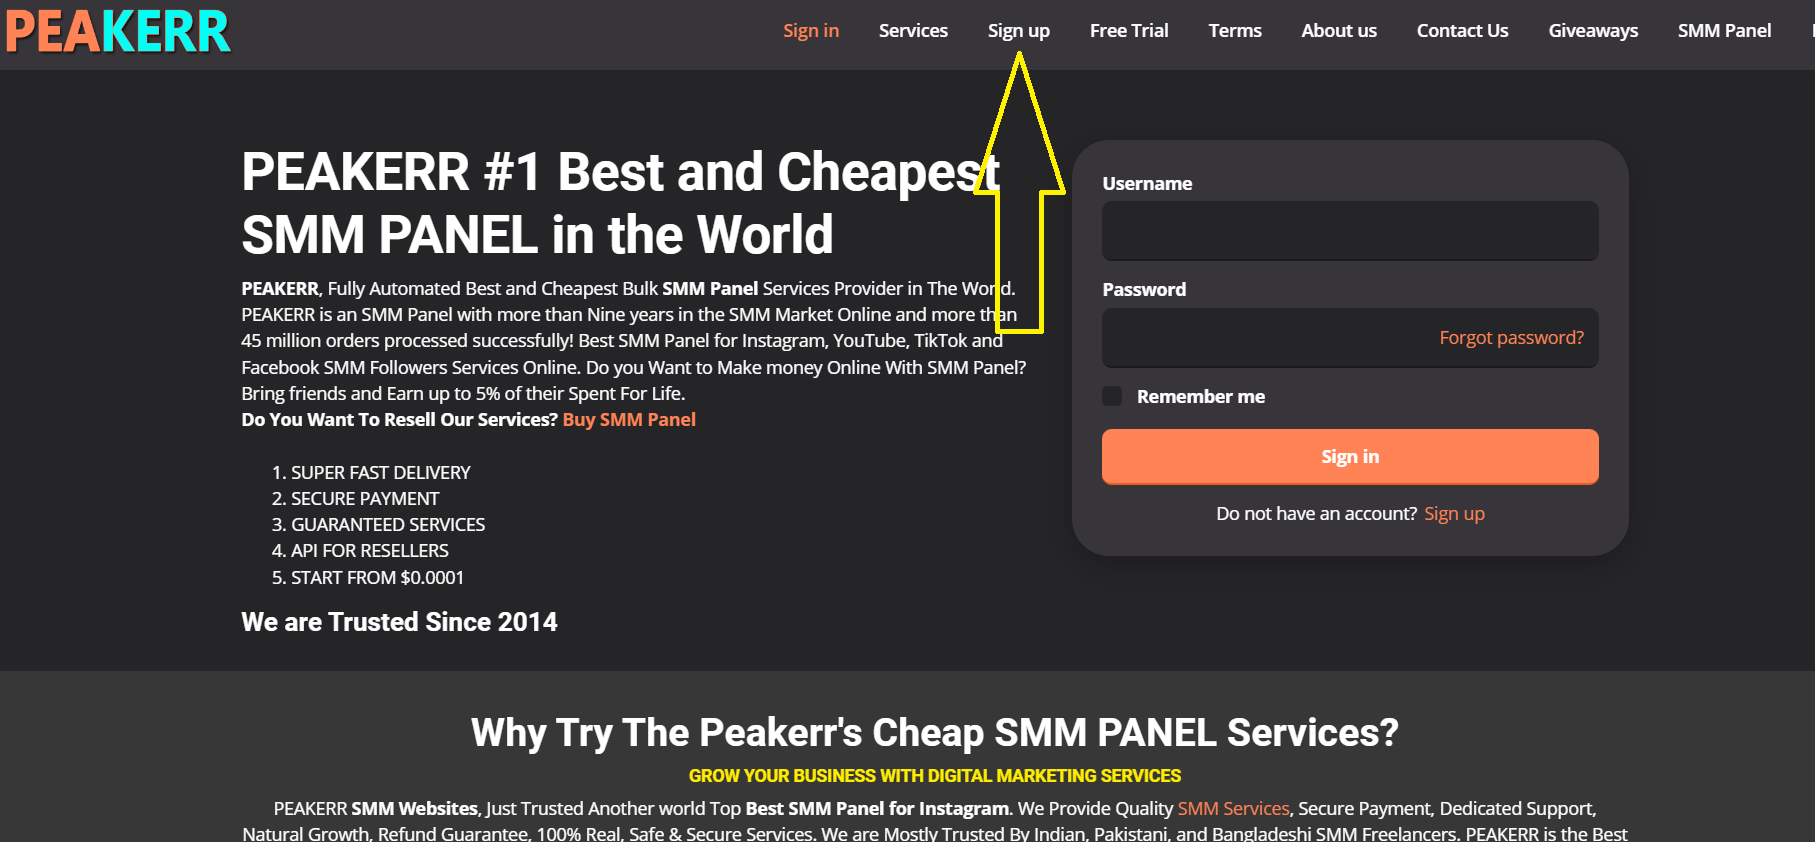The height and width of the screenshot is (842, 1815).
Task: Open the Terms page
Action: pyautogui.click(x=1235, y=31)
